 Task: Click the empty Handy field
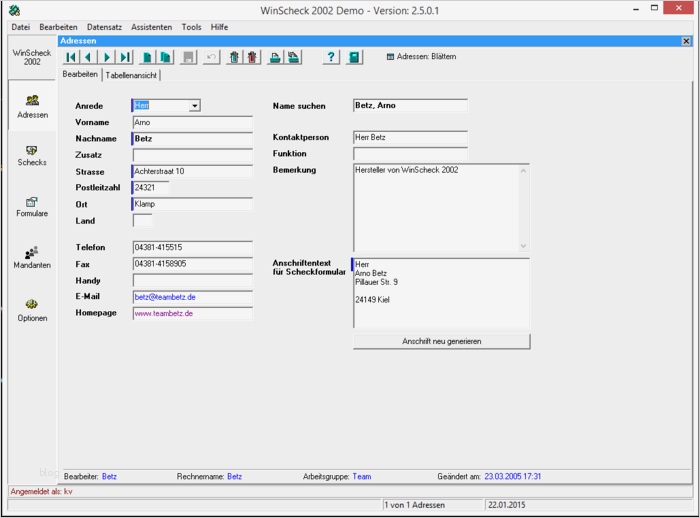192,280
